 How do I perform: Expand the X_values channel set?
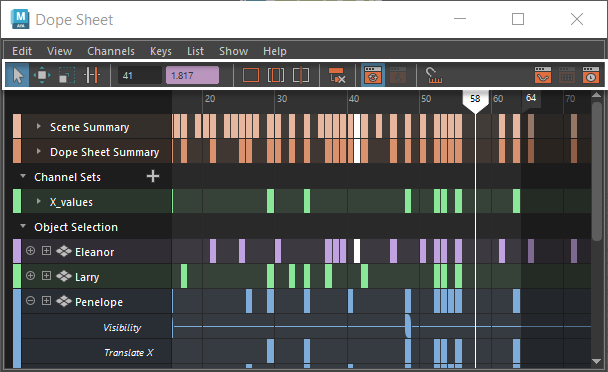coord(38,201)
